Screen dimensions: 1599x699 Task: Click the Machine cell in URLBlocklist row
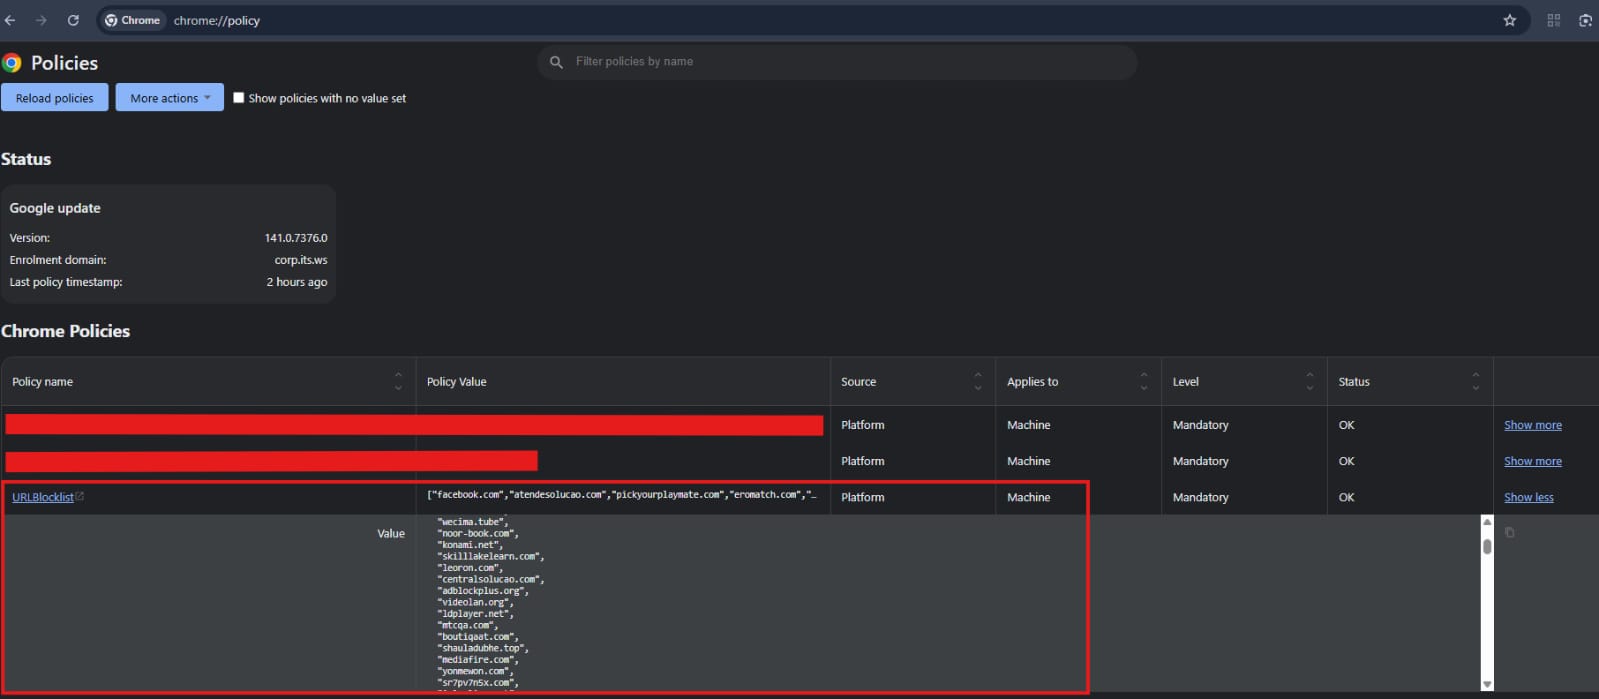[x=1028, y=497]
